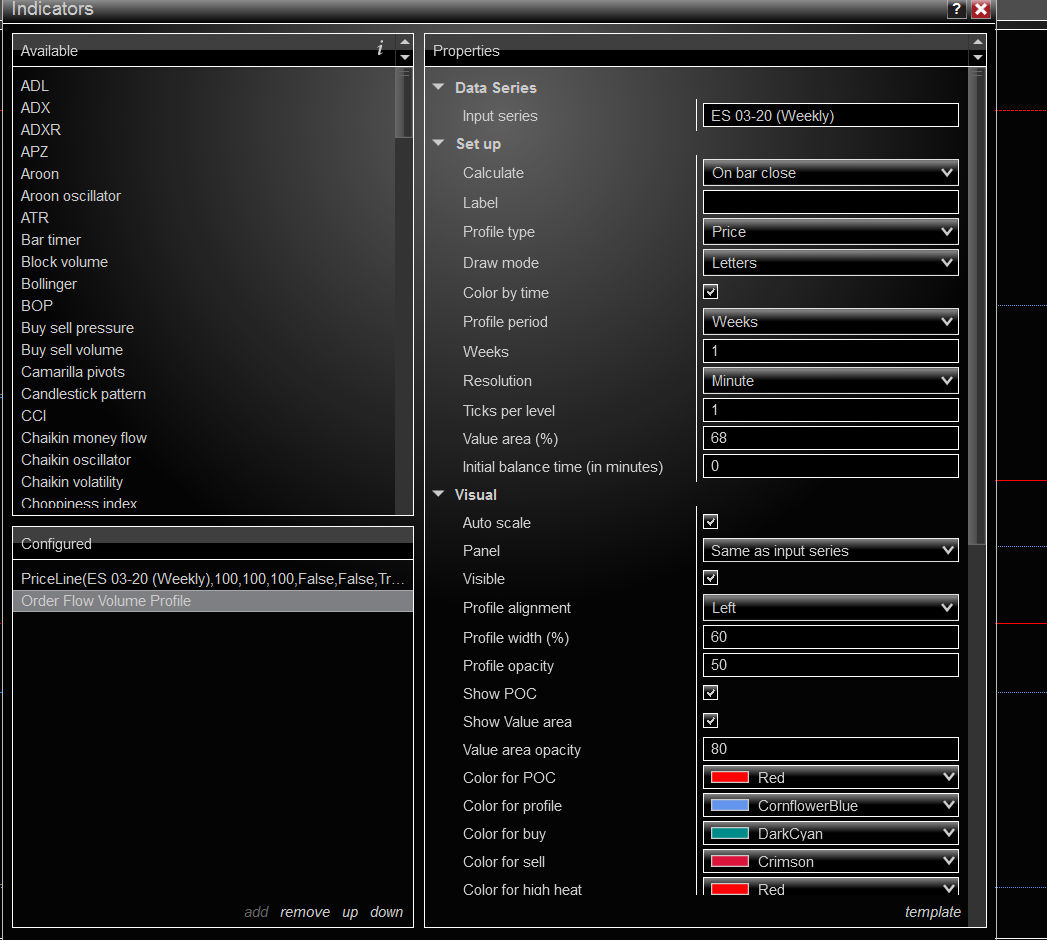
Task: Click Initial balance time field
Action: click(x=831, y=466)
